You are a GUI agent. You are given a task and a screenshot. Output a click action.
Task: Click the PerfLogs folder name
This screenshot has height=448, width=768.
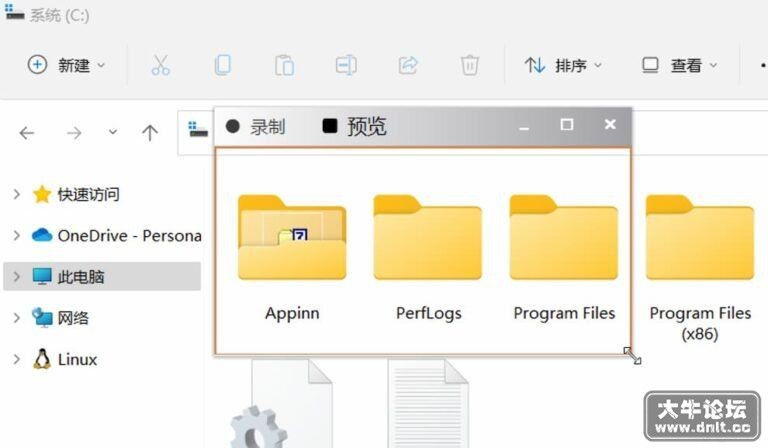[x=429, y=313]
